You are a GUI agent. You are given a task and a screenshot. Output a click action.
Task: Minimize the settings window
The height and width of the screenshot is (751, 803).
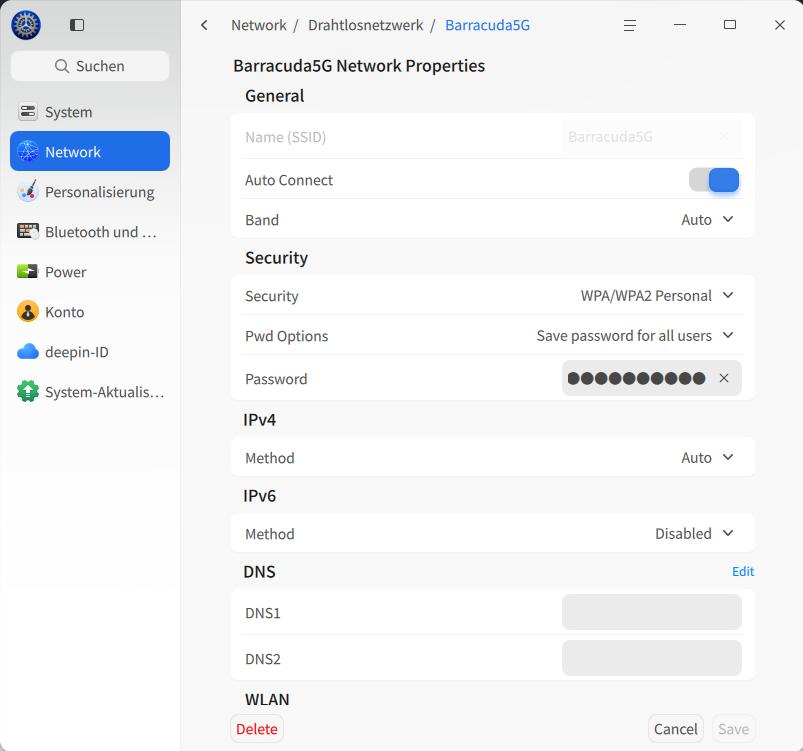[x=680, y=25]
